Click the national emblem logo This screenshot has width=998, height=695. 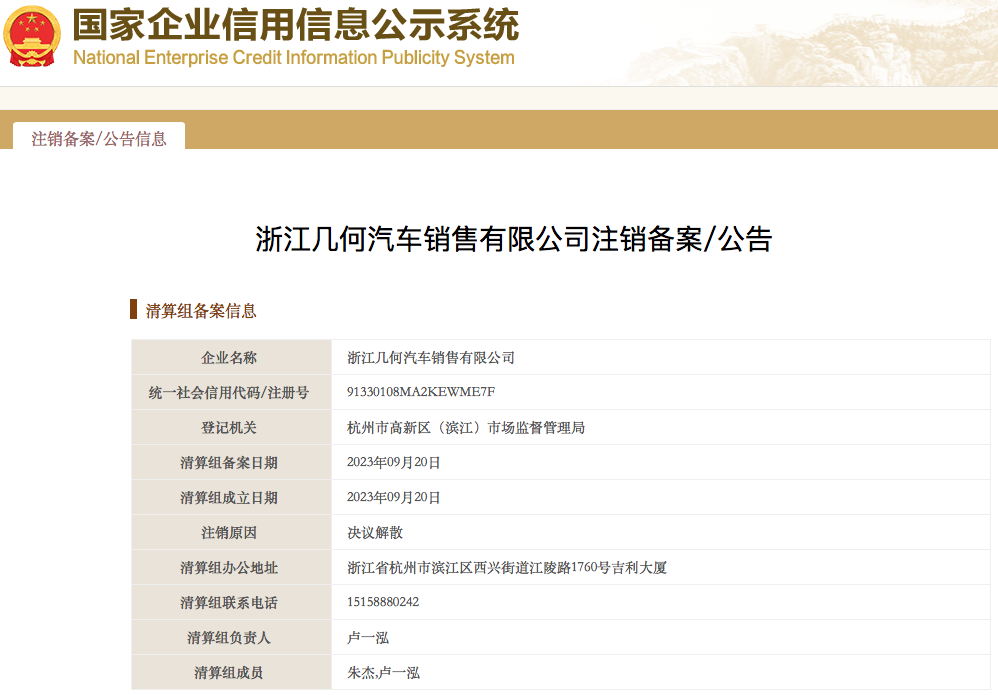tap(32, 37)
